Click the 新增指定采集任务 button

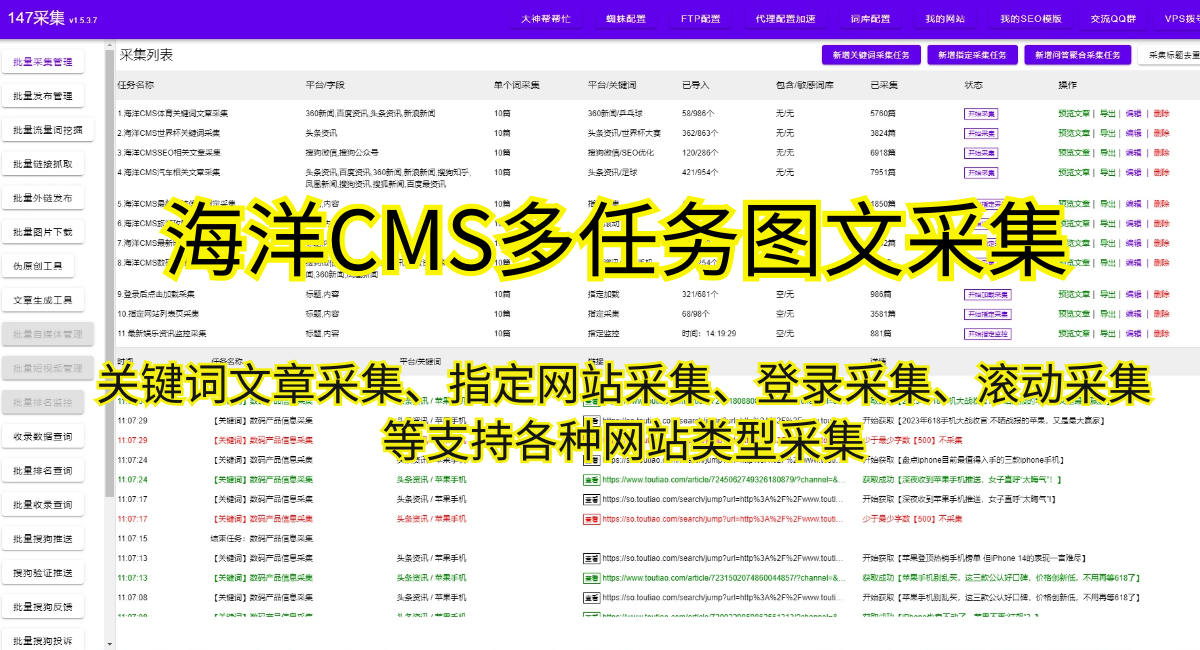coord(973,55)
